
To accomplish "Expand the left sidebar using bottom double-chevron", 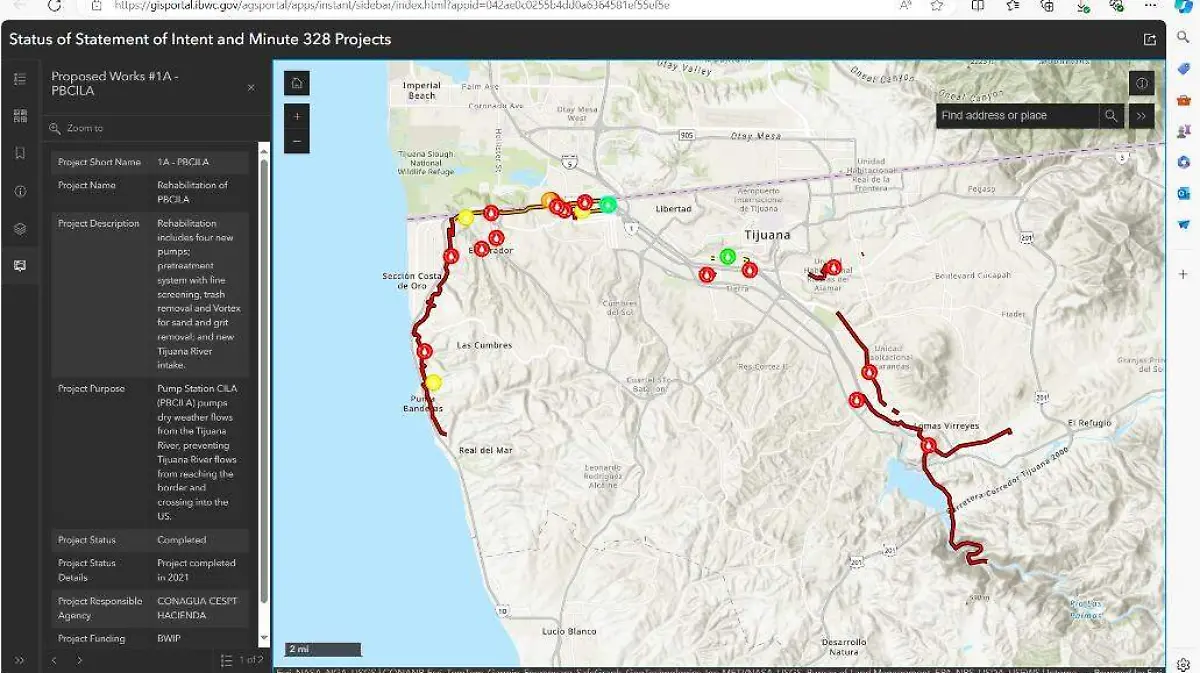I will click(x=20, y=660).
